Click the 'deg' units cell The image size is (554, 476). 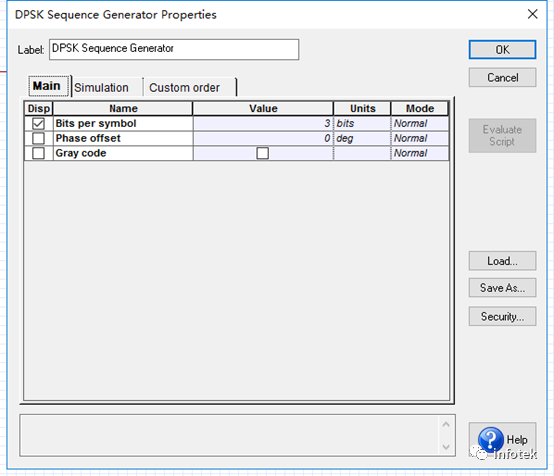(x=362, y=138)
